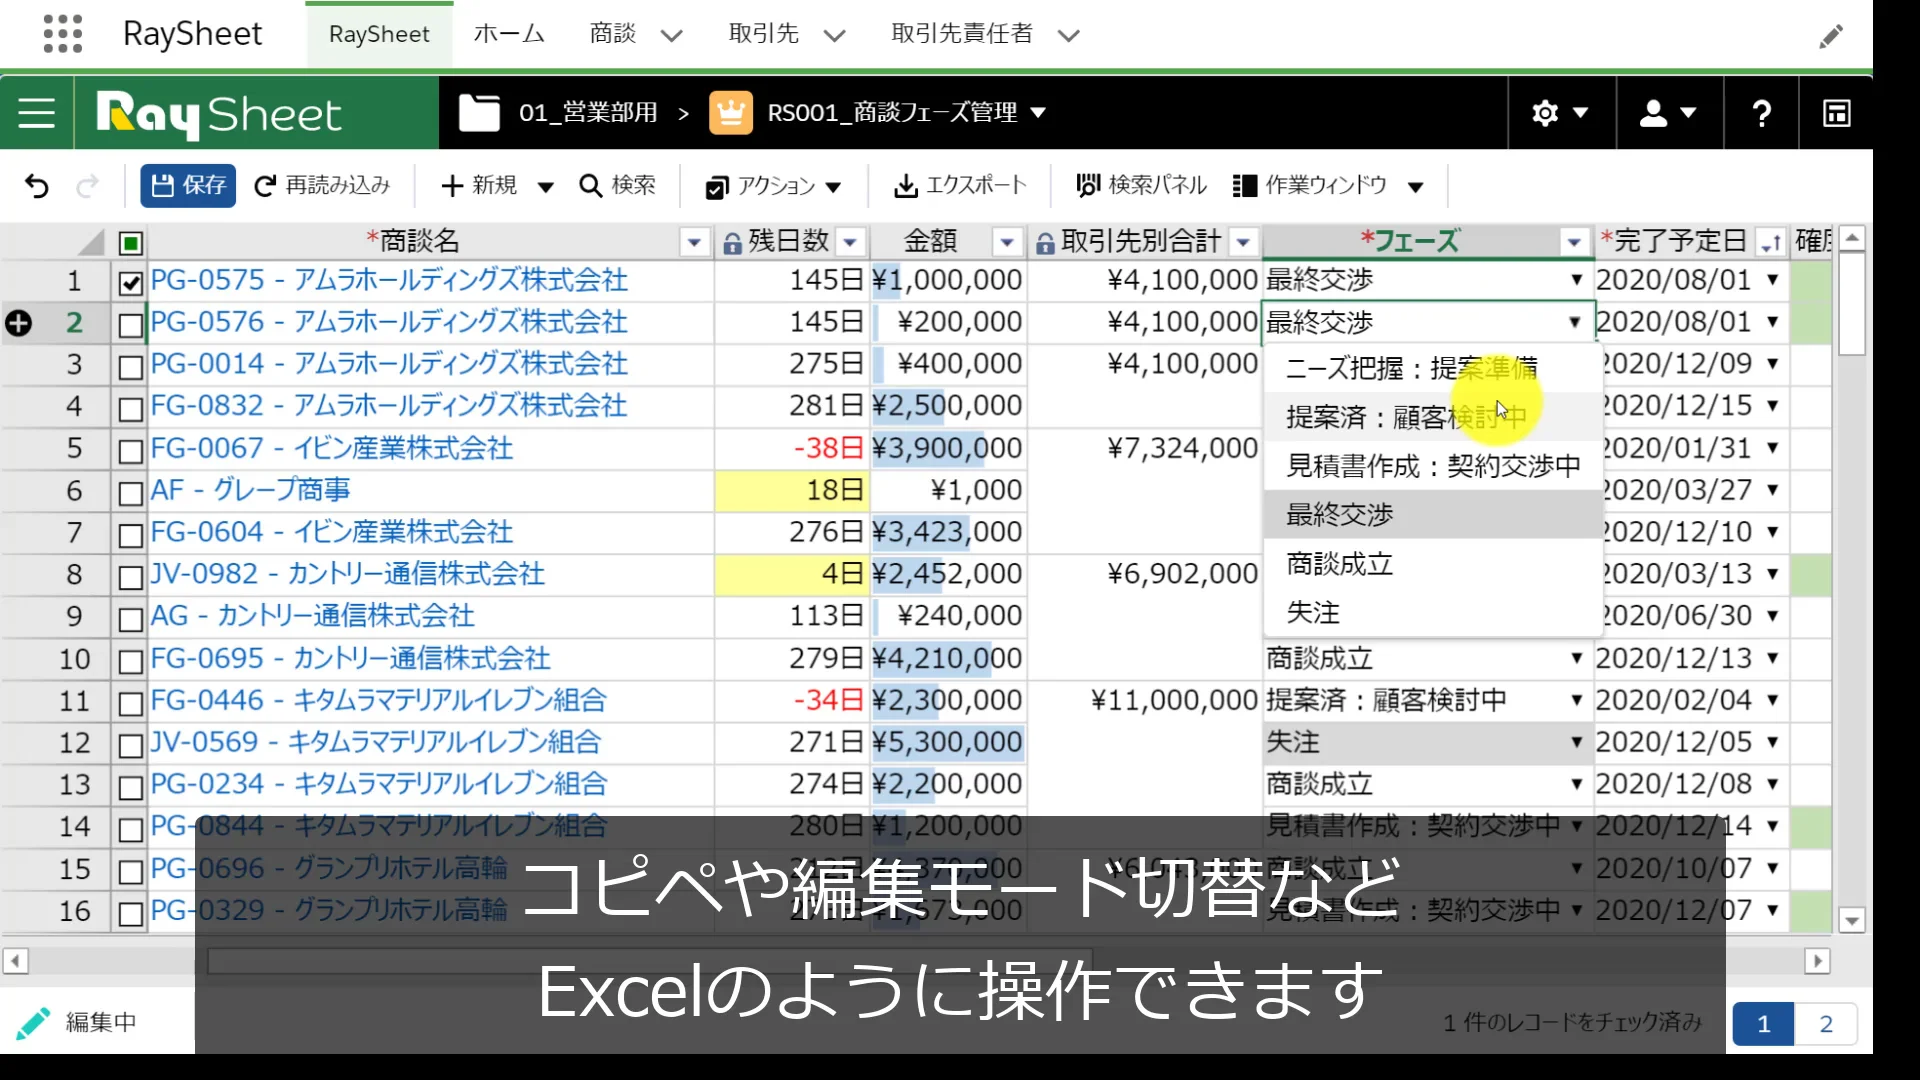Click the question mark help icon

click(x=1762, y=113)
